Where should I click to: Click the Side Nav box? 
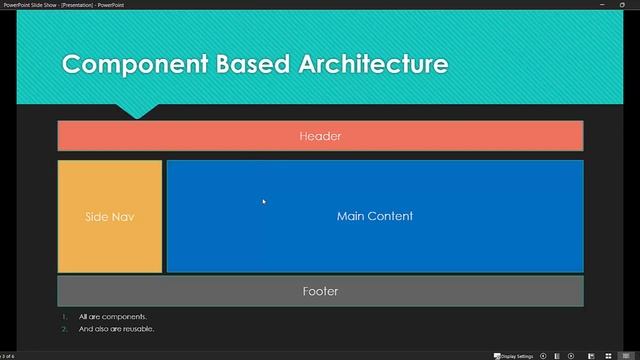(110, 216)
